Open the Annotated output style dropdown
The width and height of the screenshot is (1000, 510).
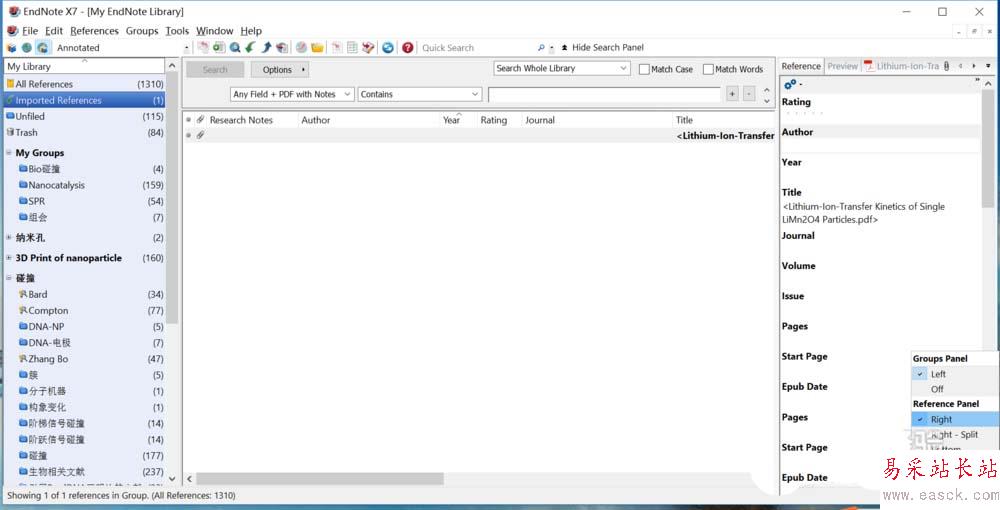[186, 48]
